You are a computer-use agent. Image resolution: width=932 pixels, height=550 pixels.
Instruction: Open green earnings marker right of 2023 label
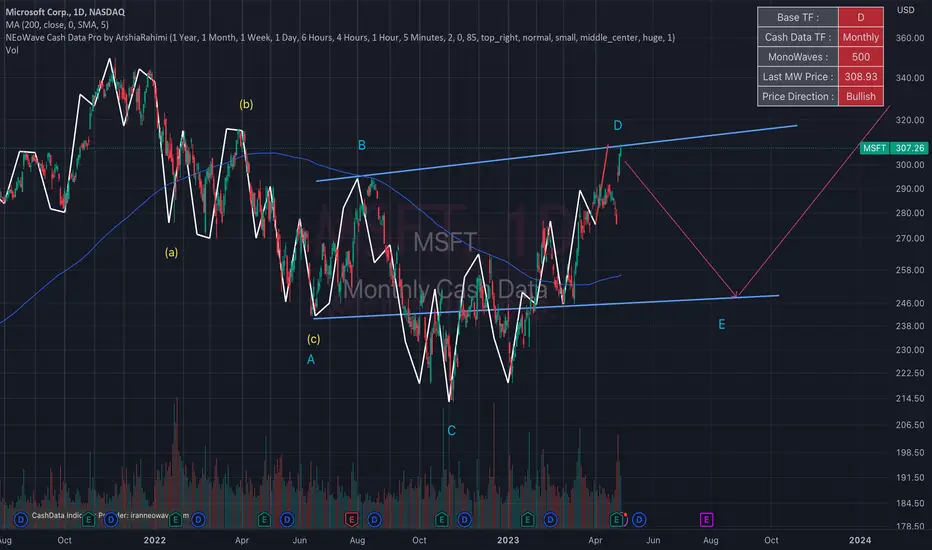pyautogui.click(x=527, y=520)
